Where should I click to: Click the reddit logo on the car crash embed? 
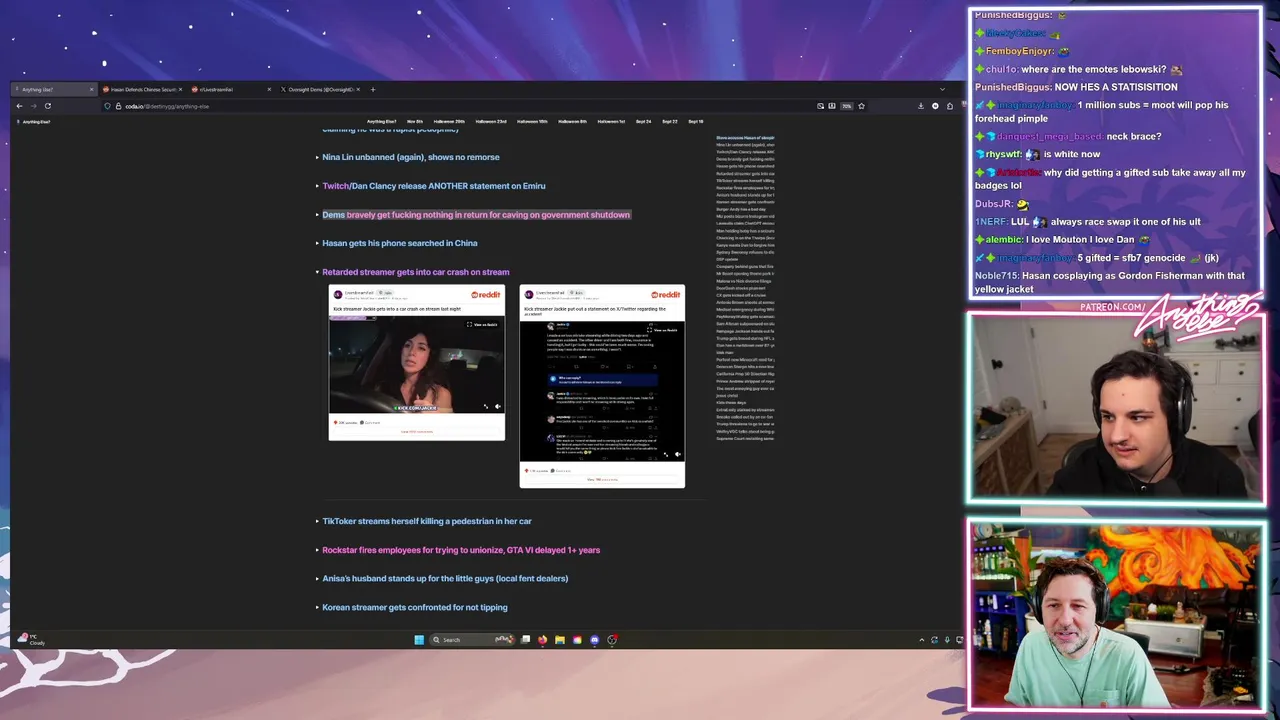pos(485,295)
